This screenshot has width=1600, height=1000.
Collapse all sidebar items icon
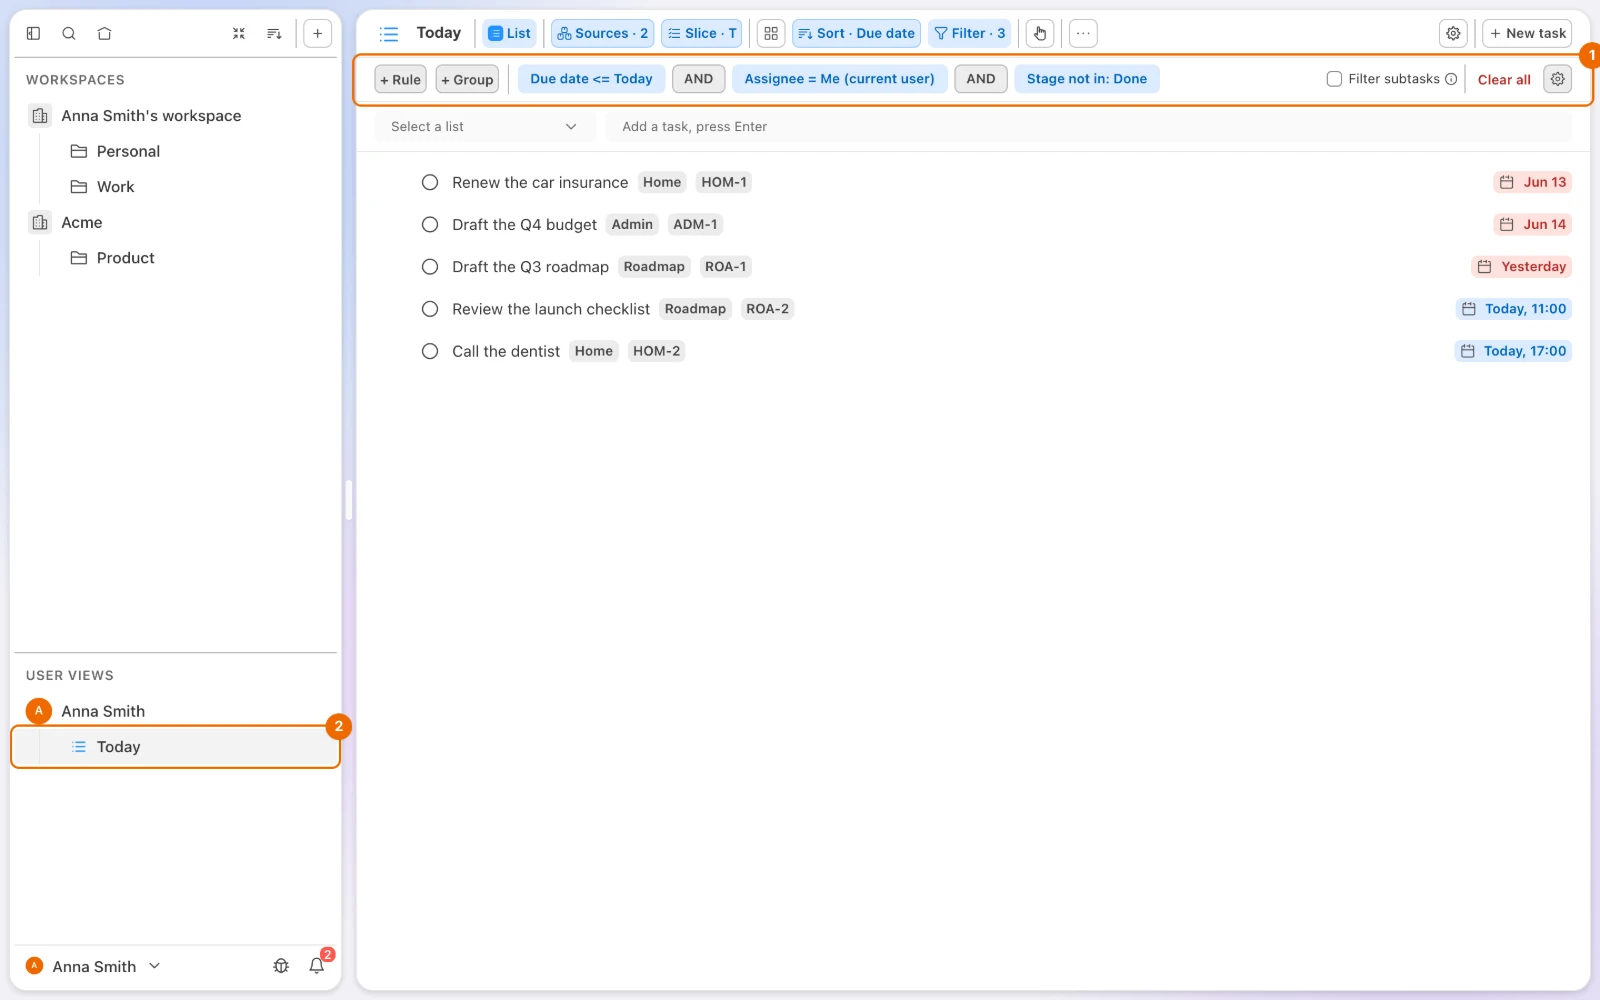tap(239, 33)
